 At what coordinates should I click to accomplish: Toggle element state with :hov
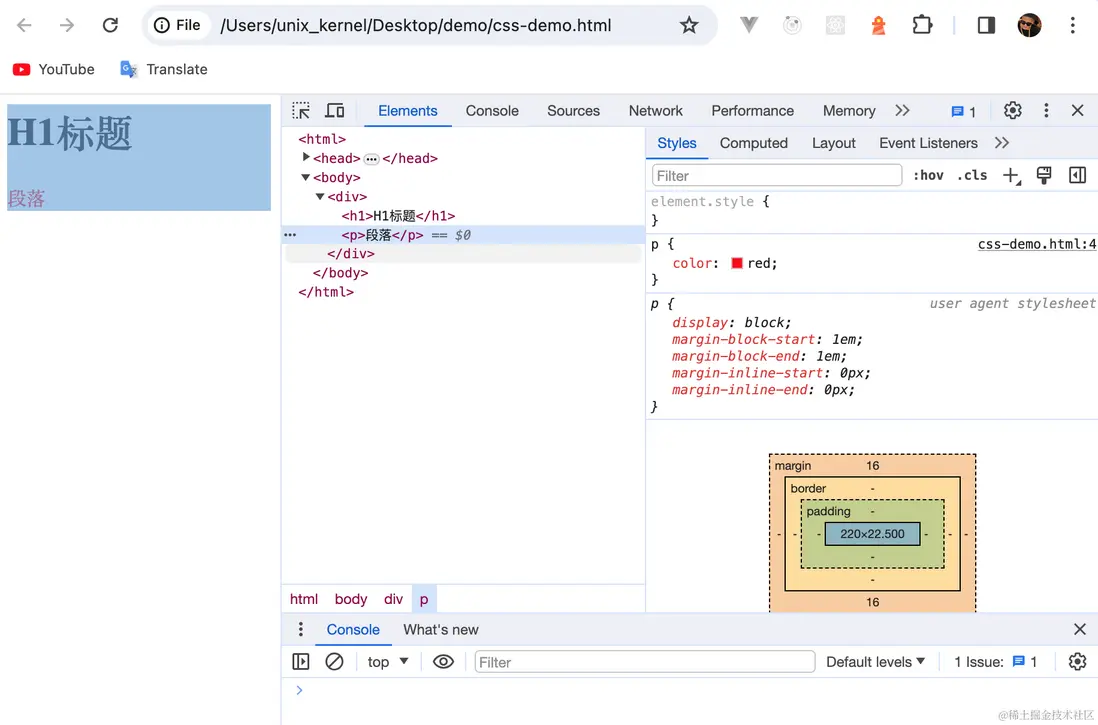pos(928,176)
